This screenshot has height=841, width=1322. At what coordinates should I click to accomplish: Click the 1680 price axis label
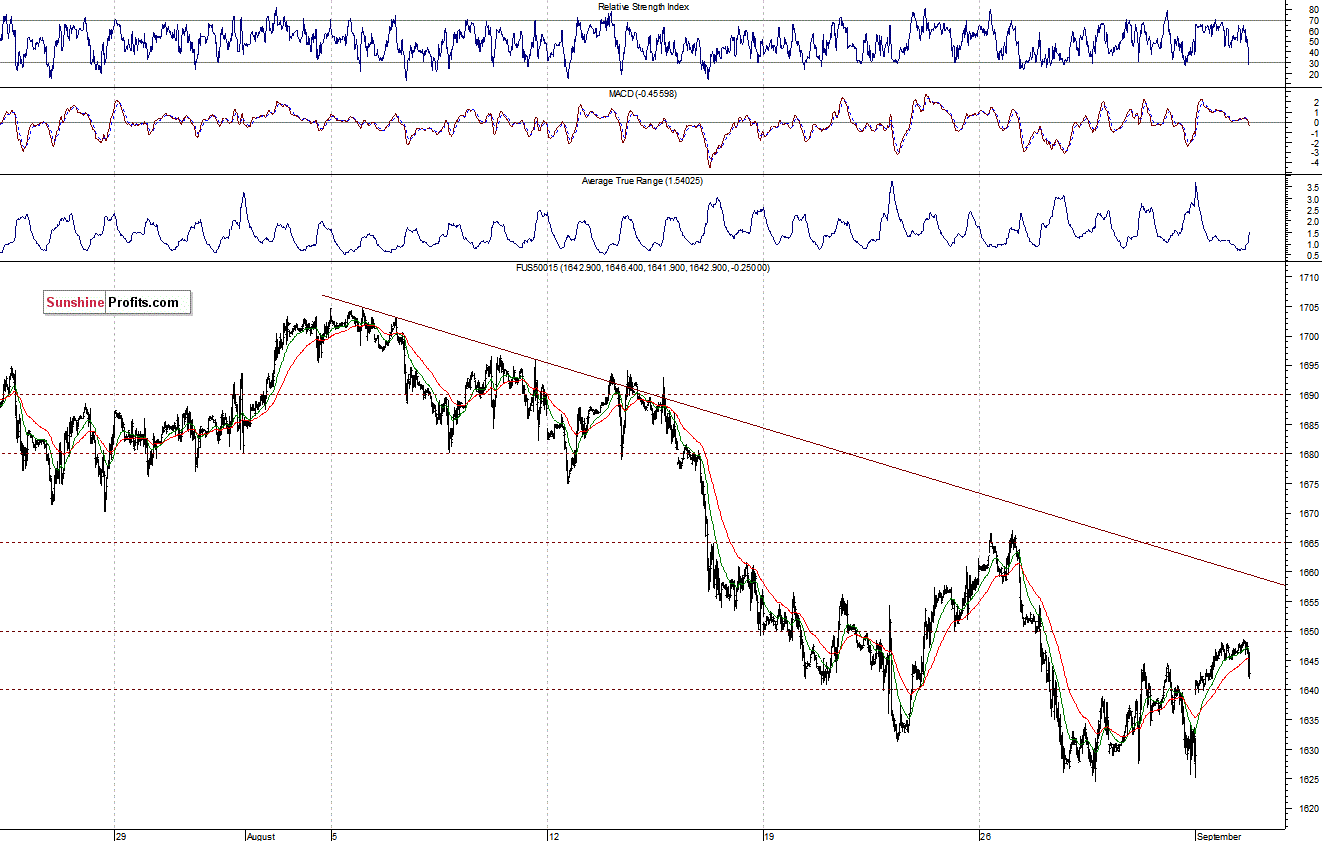coord(1307,454)
